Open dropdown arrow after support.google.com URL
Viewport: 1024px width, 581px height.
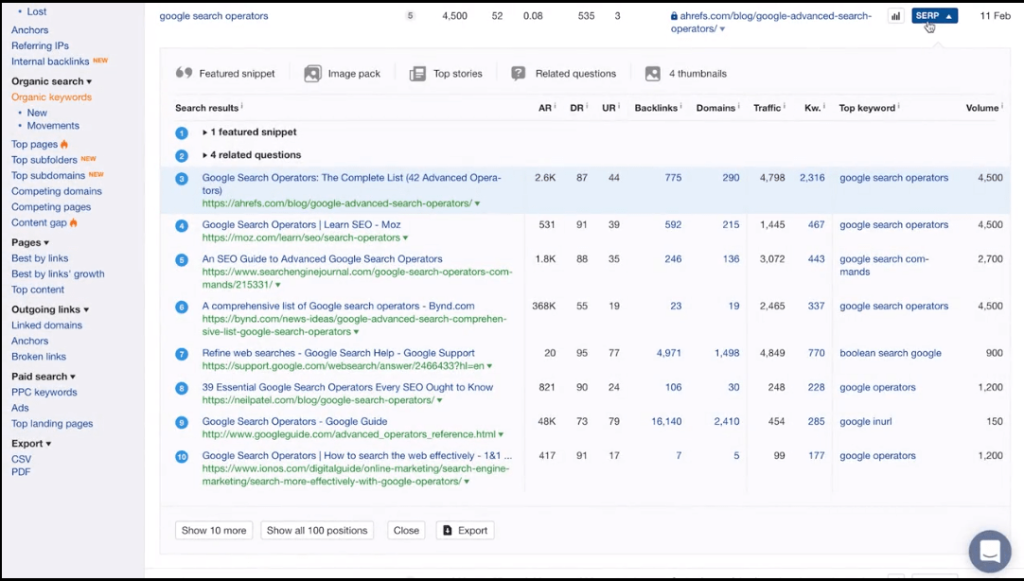point(490,366)
